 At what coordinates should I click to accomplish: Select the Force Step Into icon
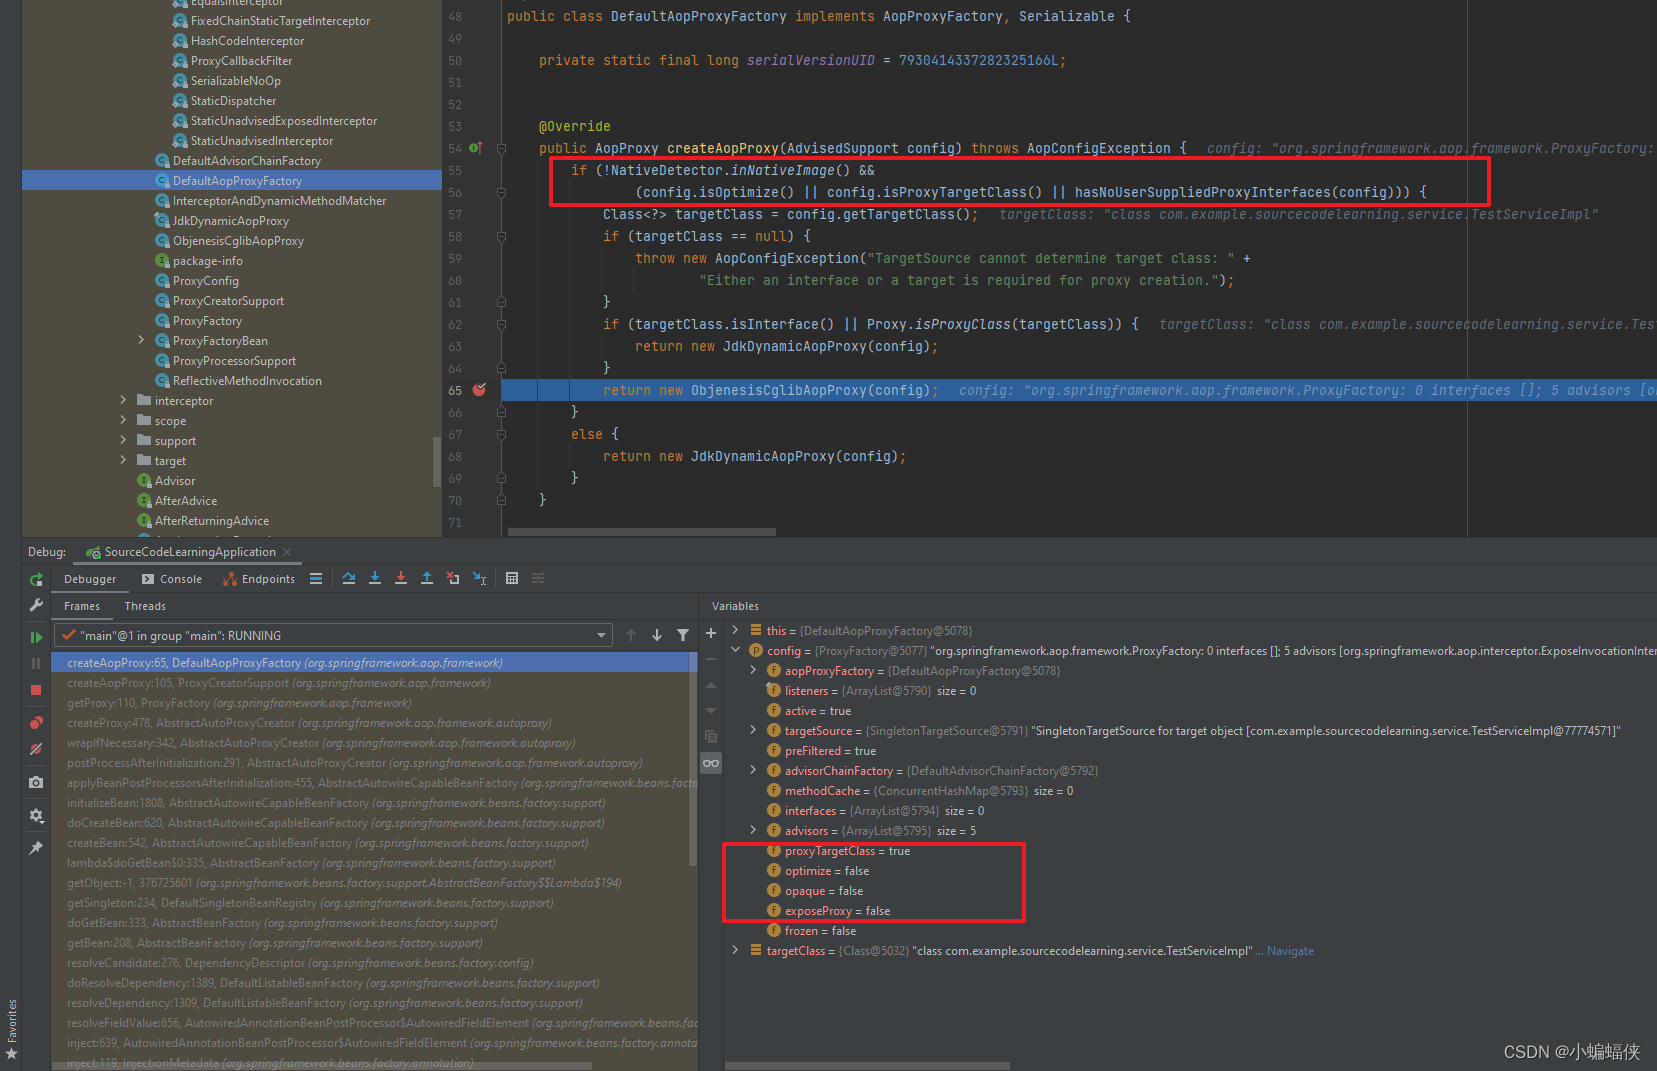(x=400, y=578)
